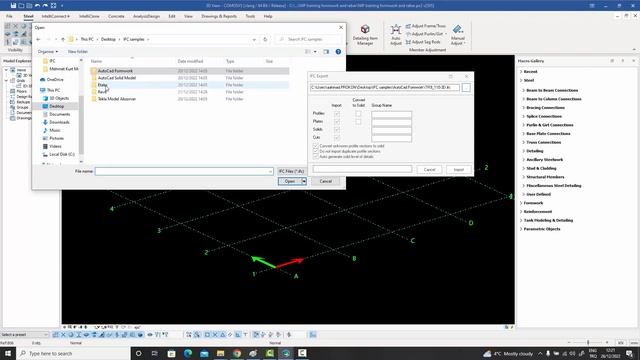The height and width of the screenshot is (360, 640).
Task: Undo via the quick access toolbar
Action: 37,6
